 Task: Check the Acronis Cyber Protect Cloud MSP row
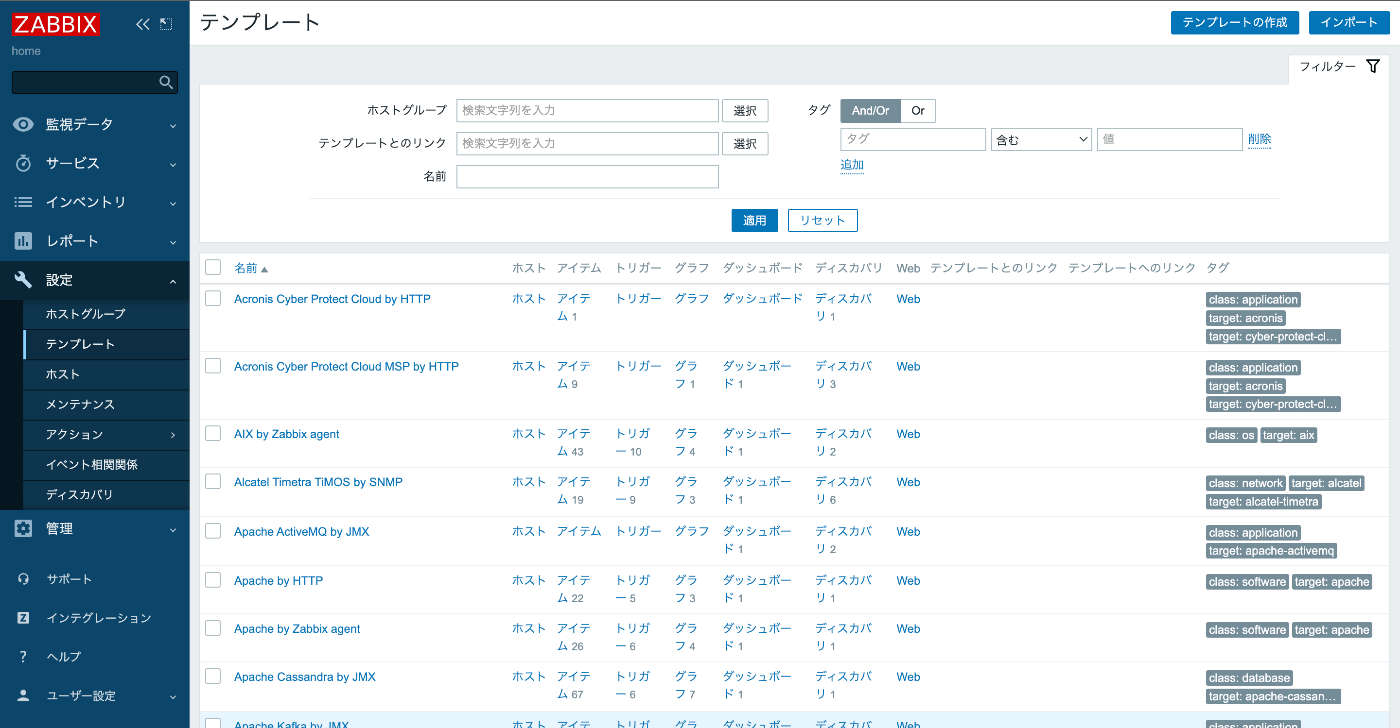coord(213,366)
